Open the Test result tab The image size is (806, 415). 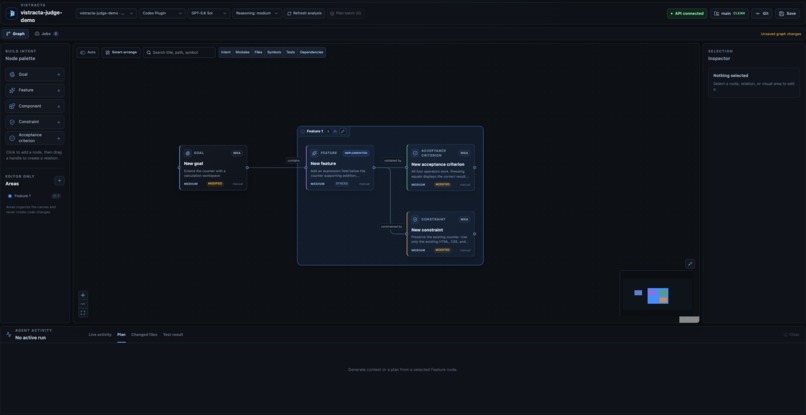(173, 335)
